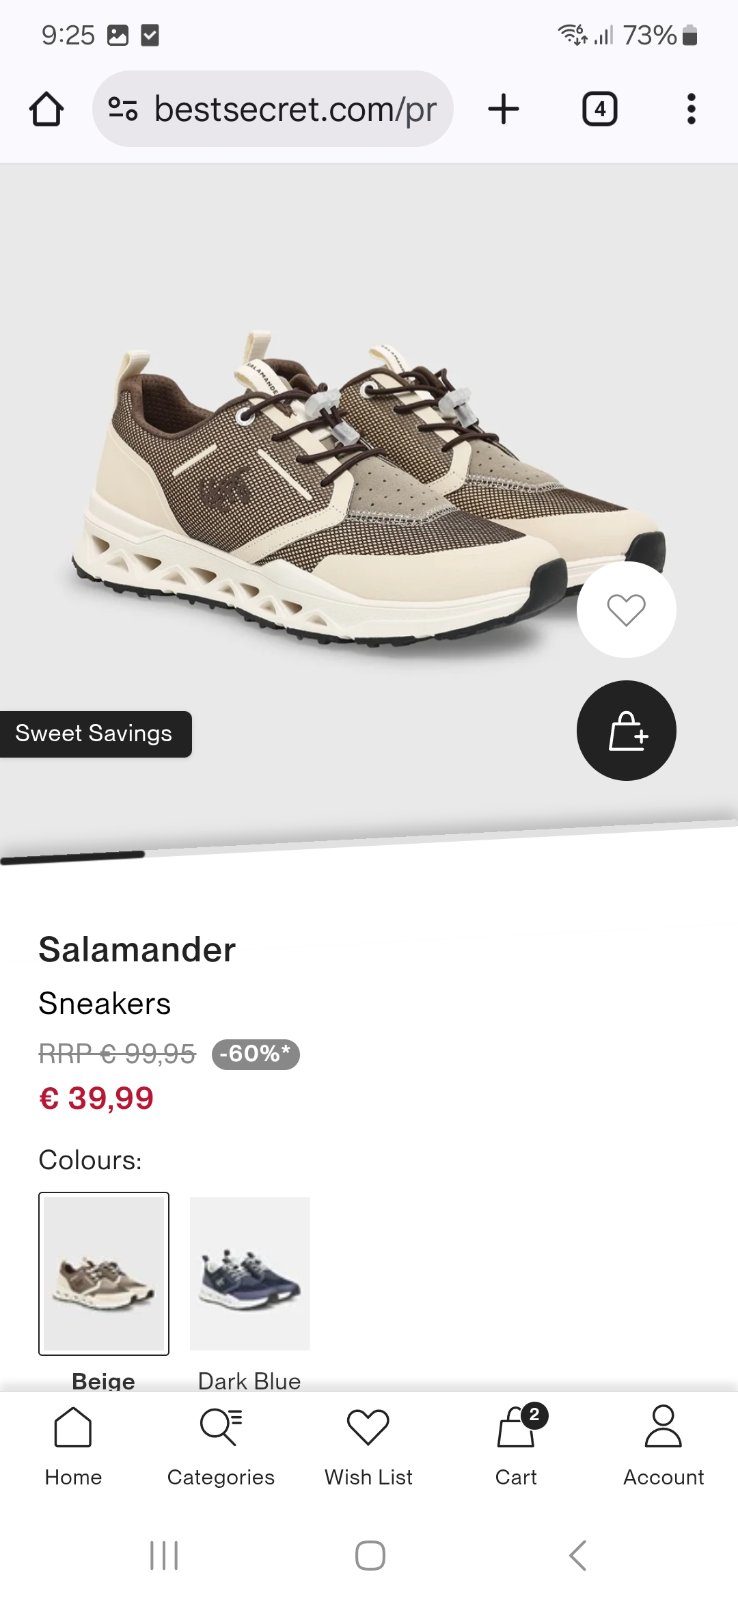Image resolution: width=738 pixels, height=1600 pixels.
Task: Open Chrome three-dot overflow menu
Action: [x=691, y=109]
